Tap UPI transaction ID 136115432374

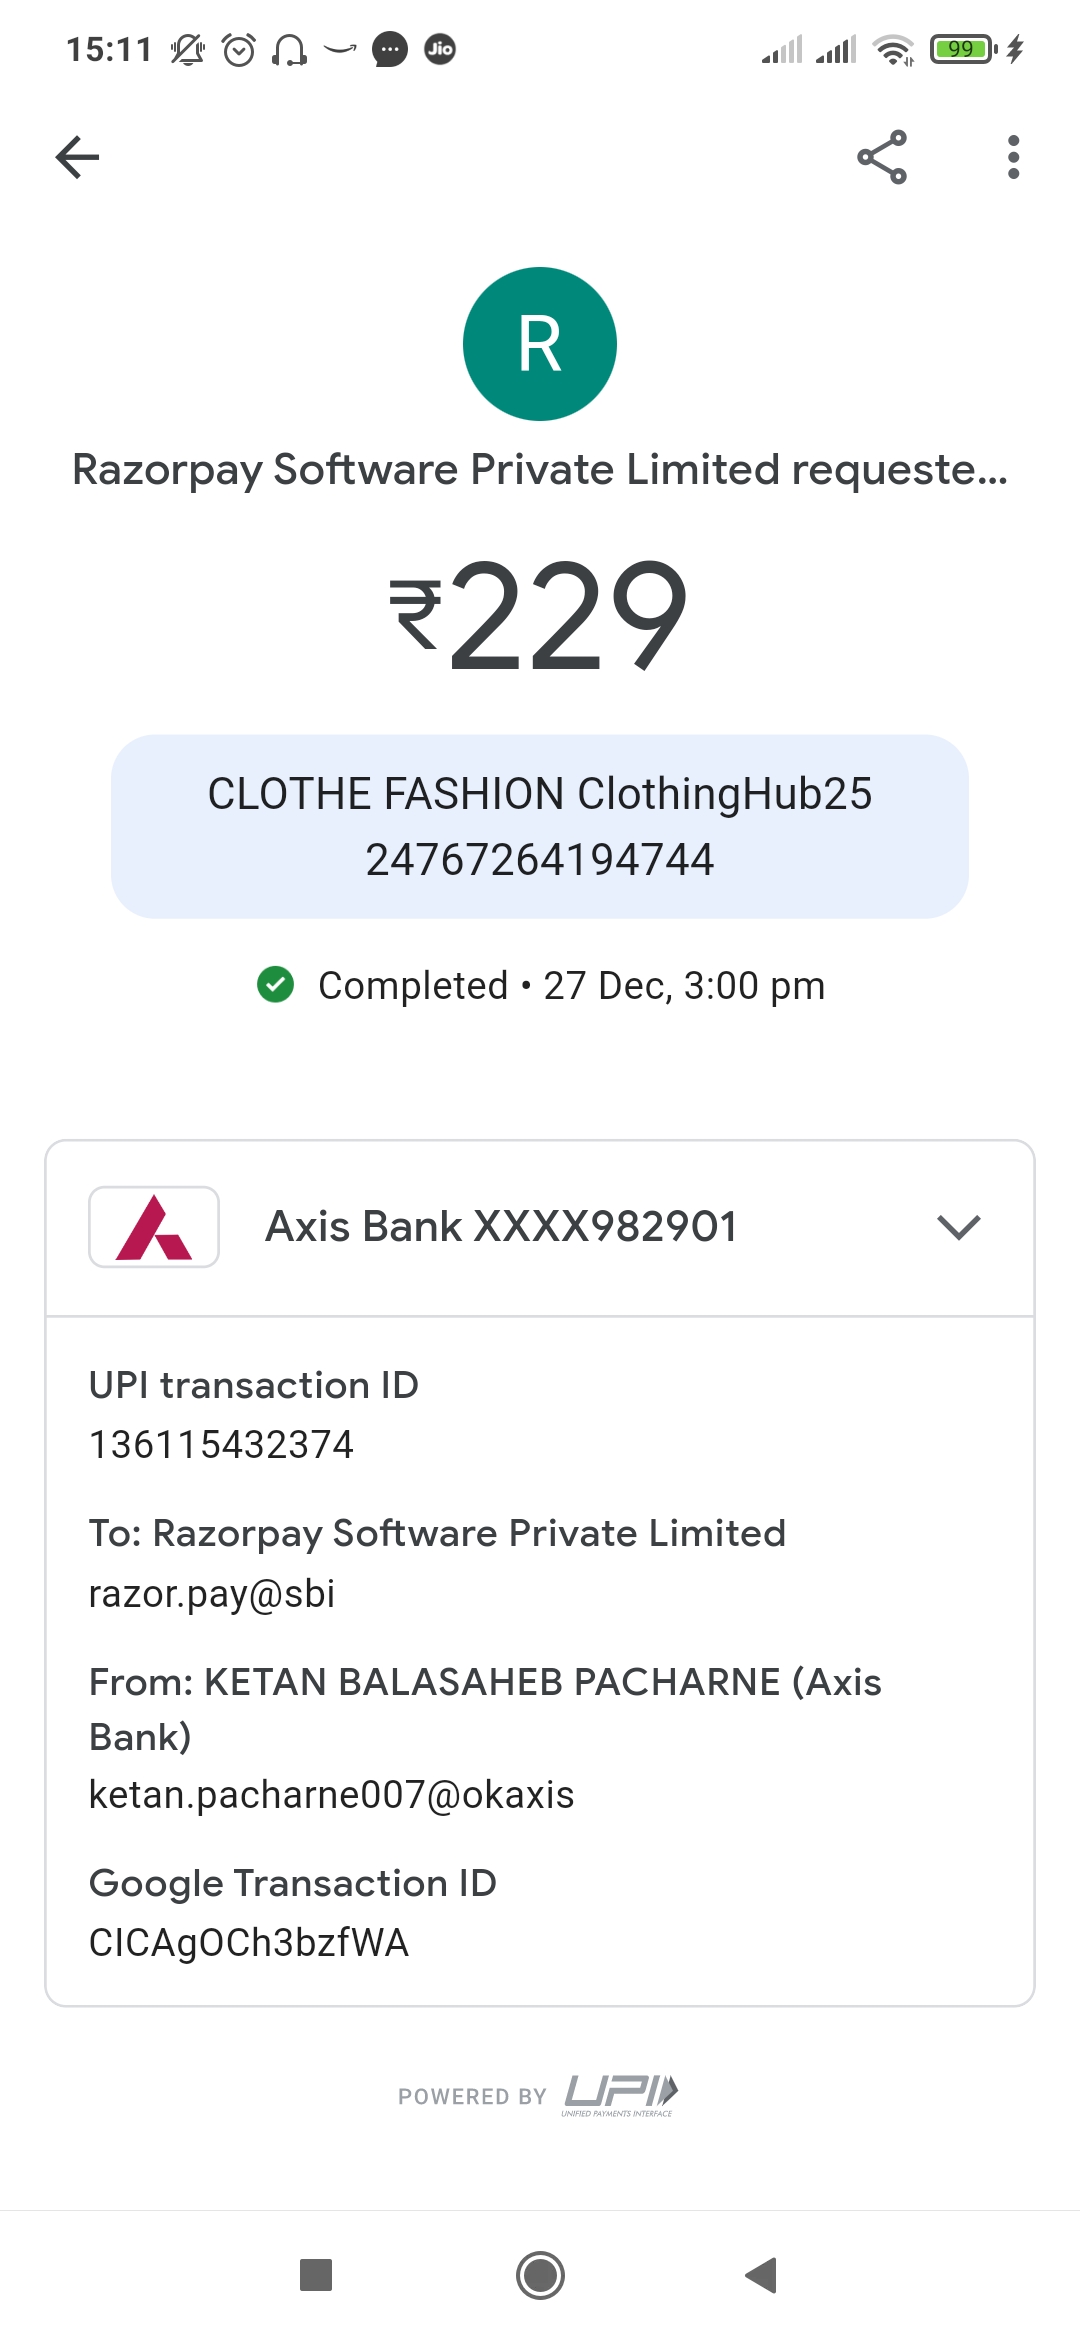point(221,1444)
